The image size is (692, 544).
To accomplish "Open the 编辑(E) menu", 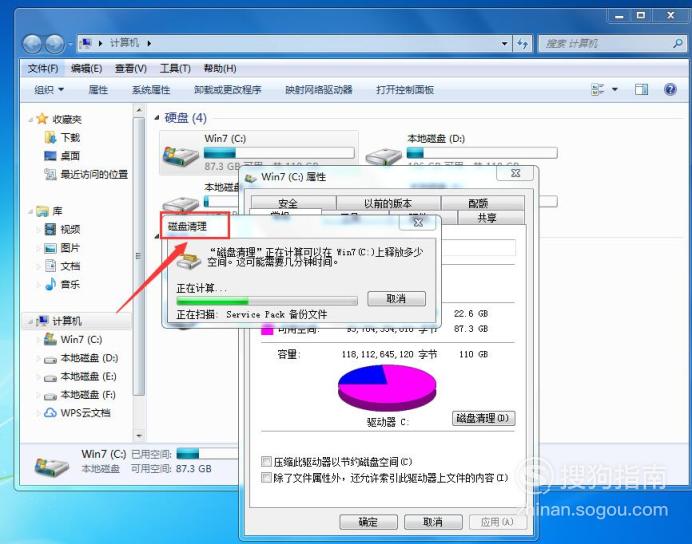I will click(86, 68).
